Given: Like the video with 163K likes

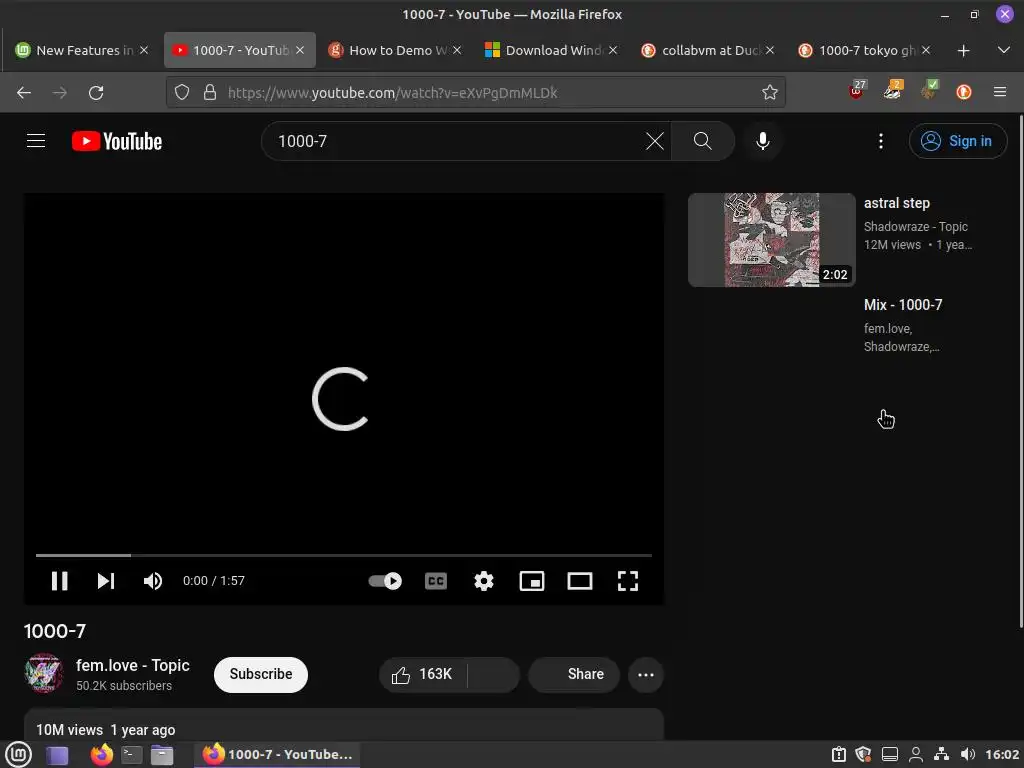Looking at the screenshot, I should 423,674.
